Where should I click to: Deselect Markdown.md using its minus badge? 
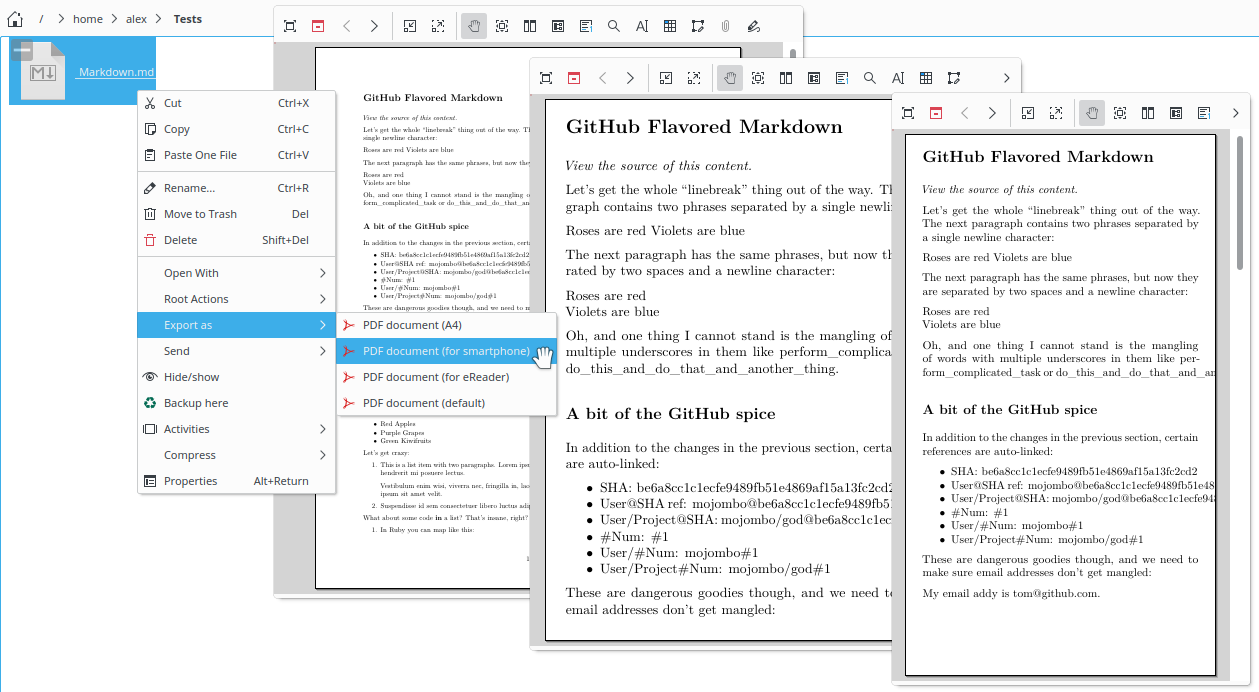click(23, 50)
